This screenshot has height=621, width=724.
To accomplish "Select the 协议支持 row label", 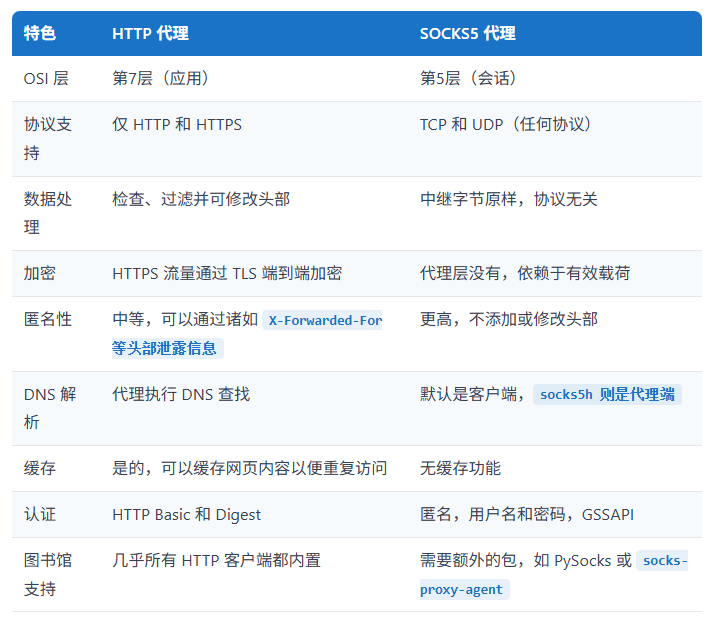I will pos(48,139).
